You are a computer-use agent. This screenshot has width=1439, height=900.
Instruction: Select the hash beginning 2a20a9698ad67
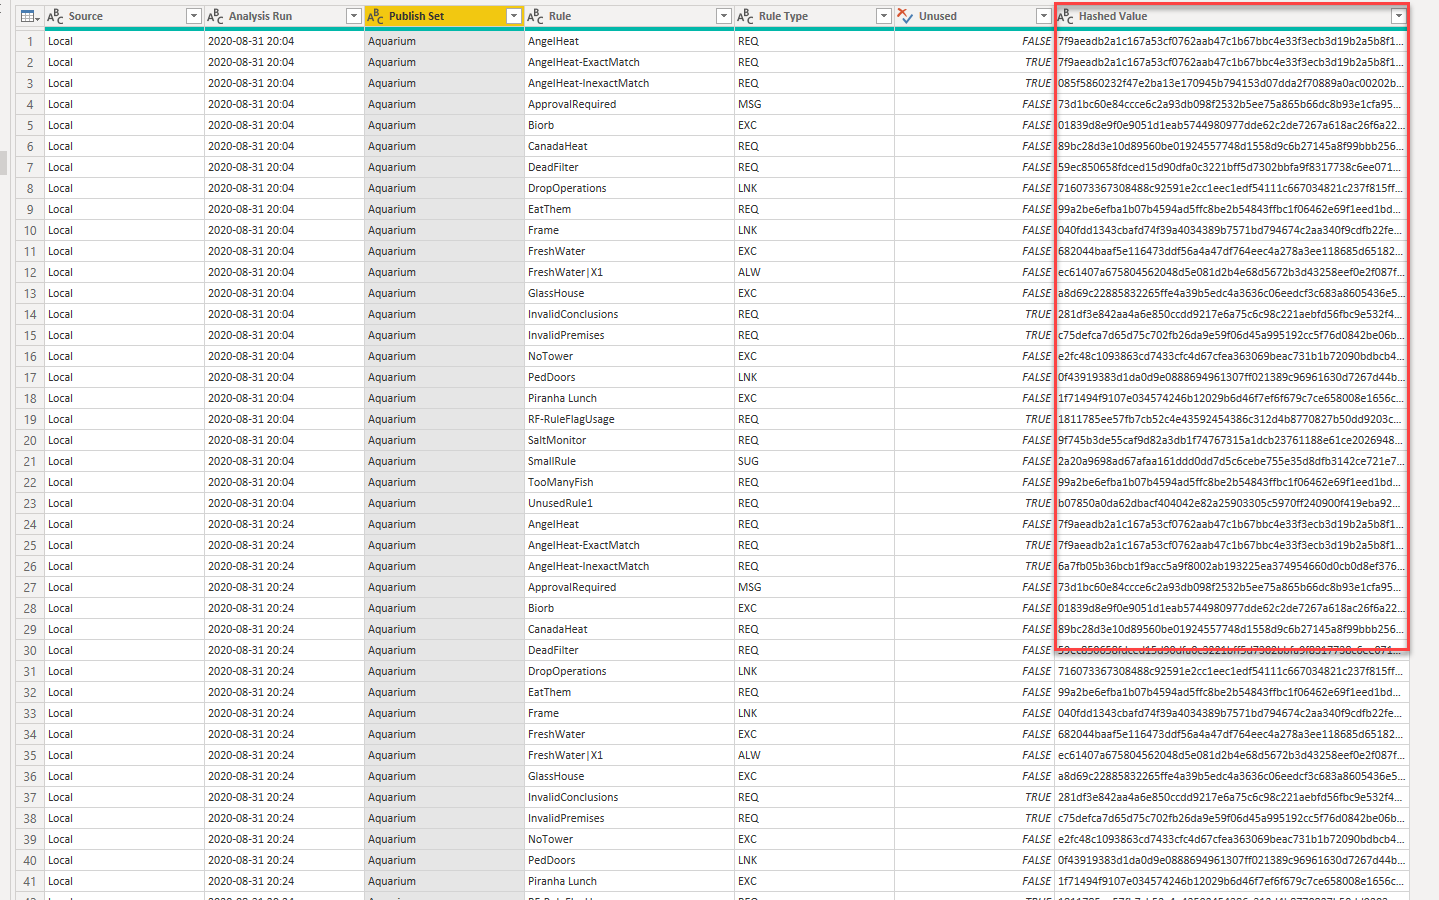[1231, 461]
